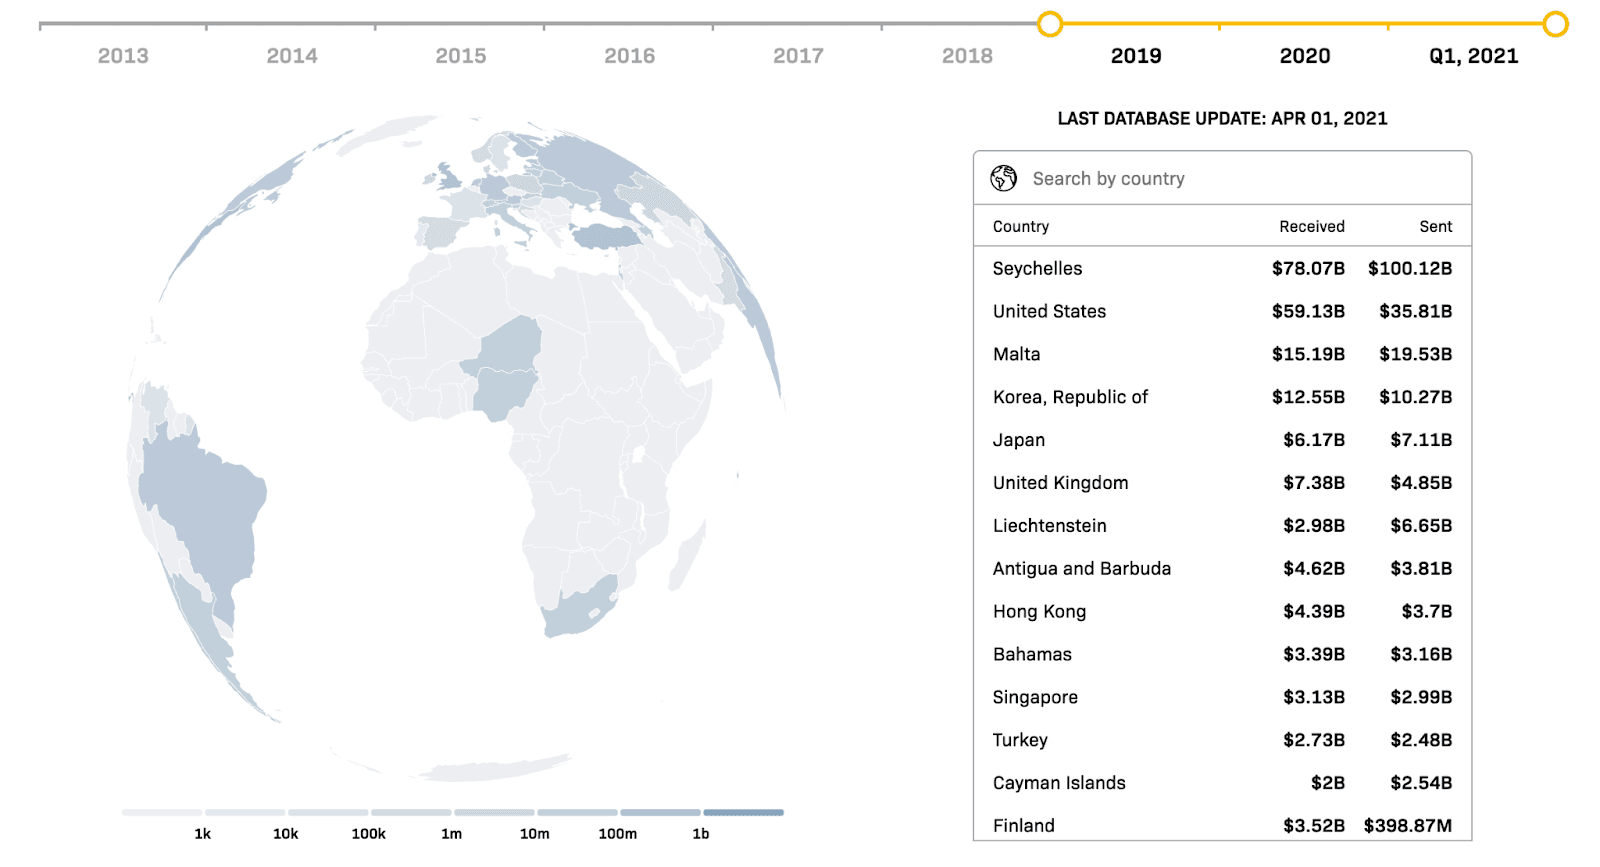Type in the Search by country field
Screen dimensions: 1600x867
coord(1240,179)
